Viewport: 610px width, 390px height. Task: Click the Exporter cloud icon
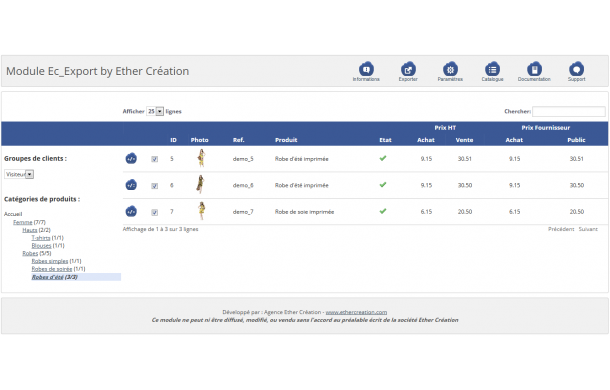408,69
